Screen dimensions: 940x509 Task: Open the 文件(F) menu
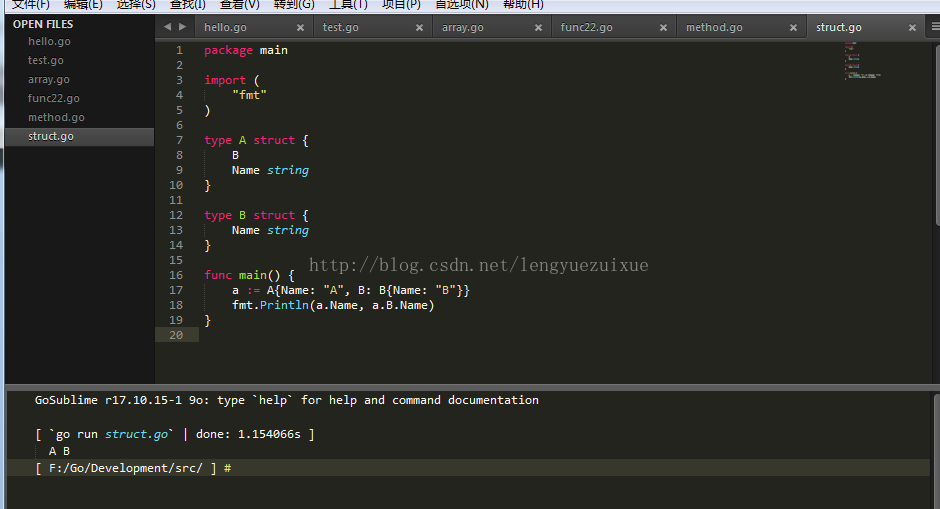pyautogui.click(x=31, y=5)
